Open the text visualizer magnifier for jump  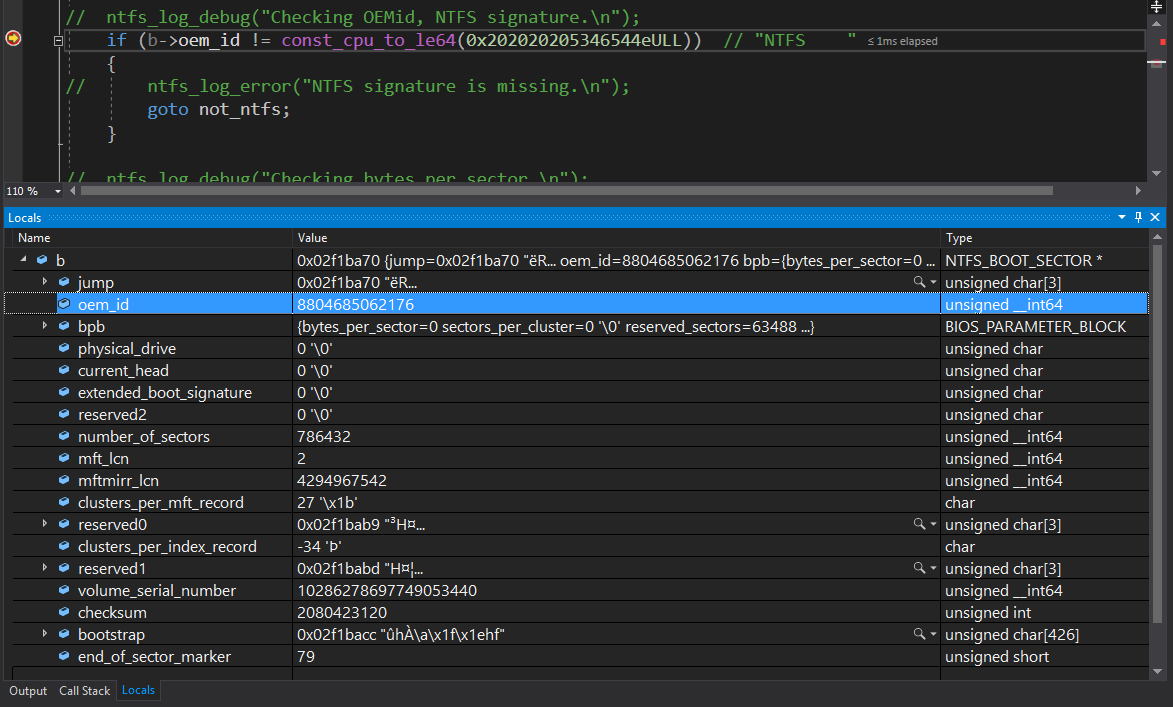coord(919,282)
